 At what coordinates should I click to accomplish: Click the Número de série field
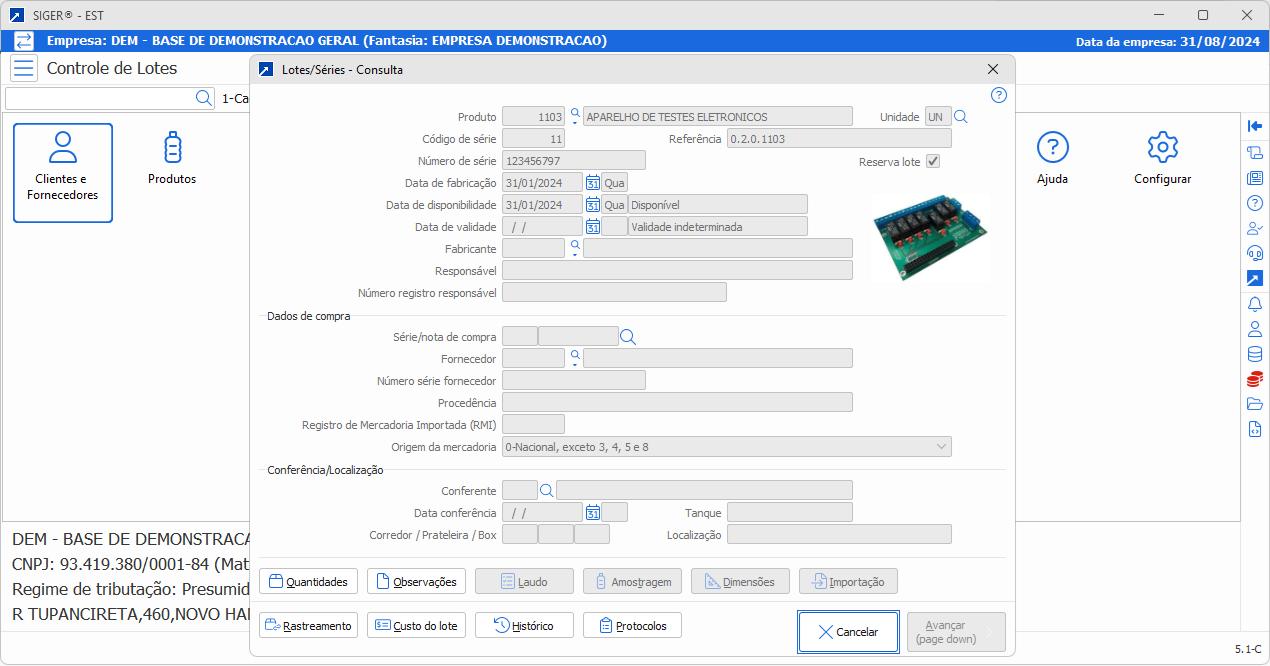pyautogui.click(x=574, y=161)
